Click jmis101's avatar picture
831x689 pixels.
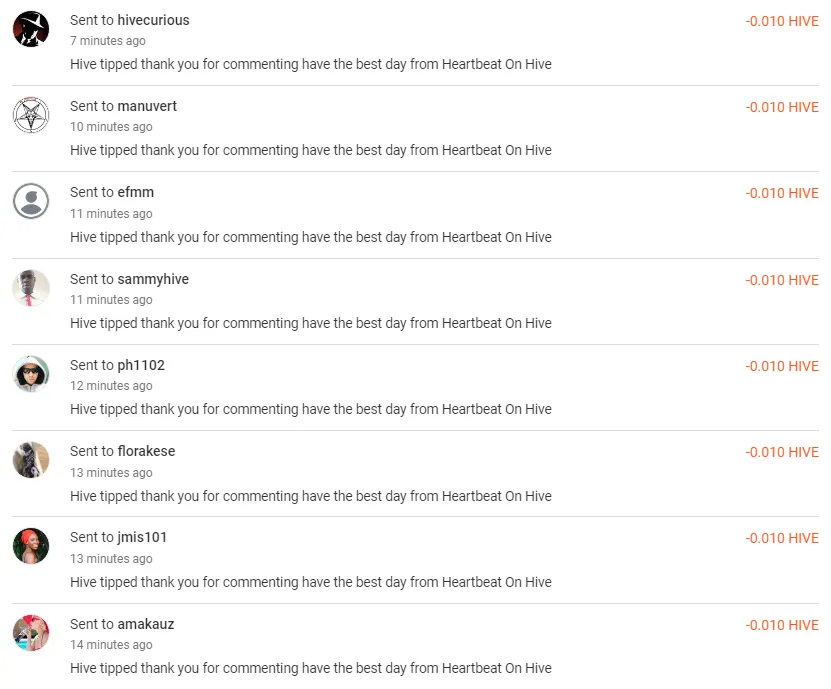tap(31, 546)
